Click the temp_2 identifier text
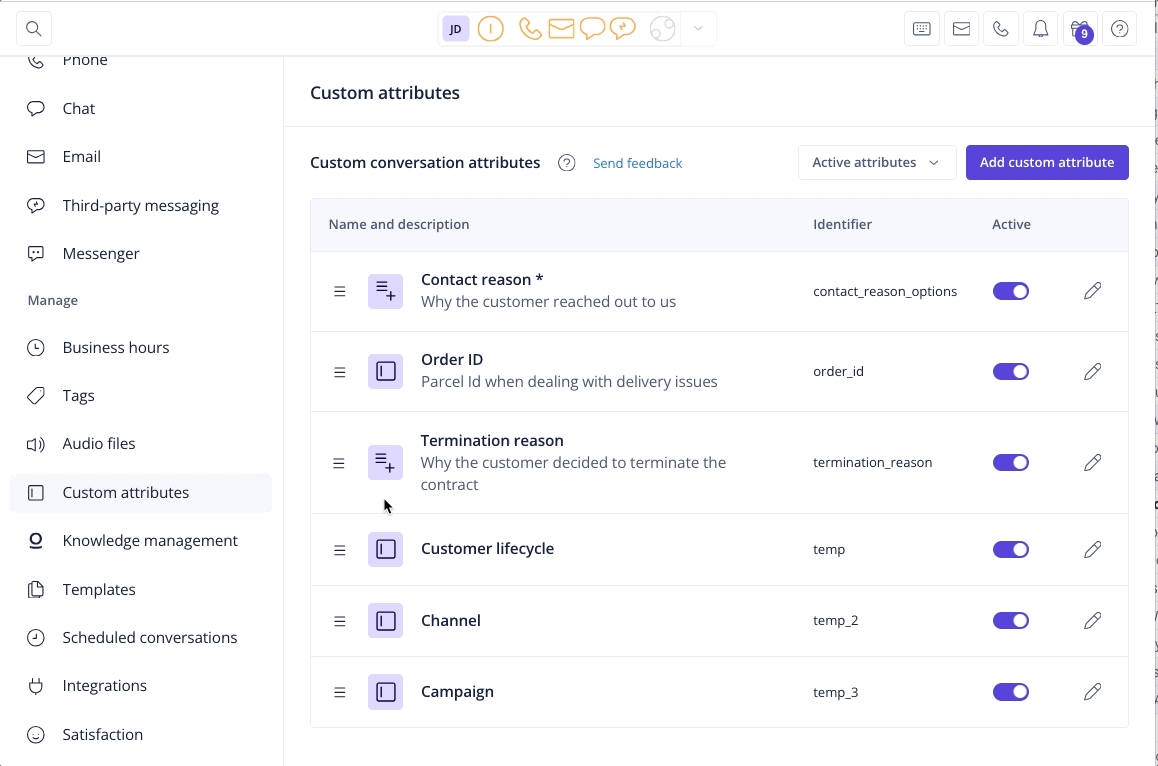The image size is (1158, 766). pos(835,620)
